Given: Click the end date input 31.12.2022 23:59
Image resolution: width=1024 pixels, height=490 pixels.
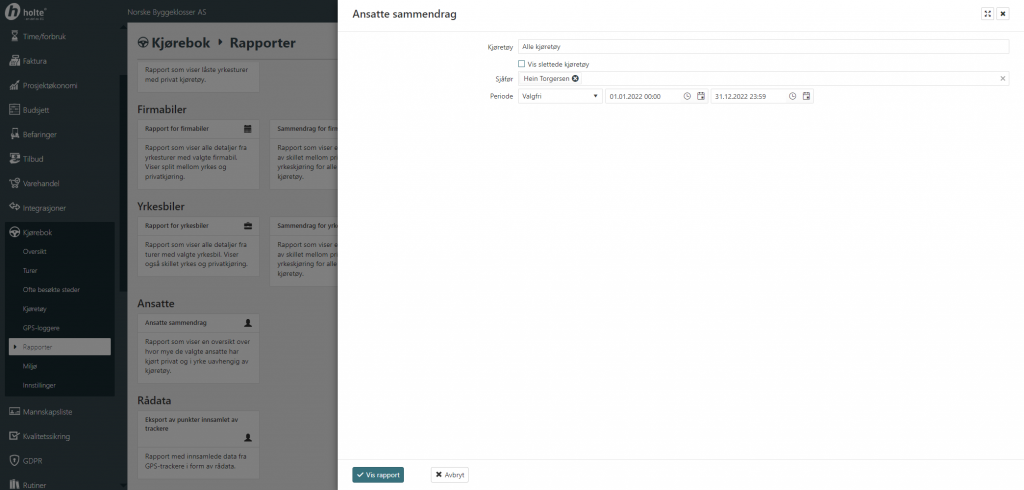Looking at the screenshot, I should tap(747, 96).
